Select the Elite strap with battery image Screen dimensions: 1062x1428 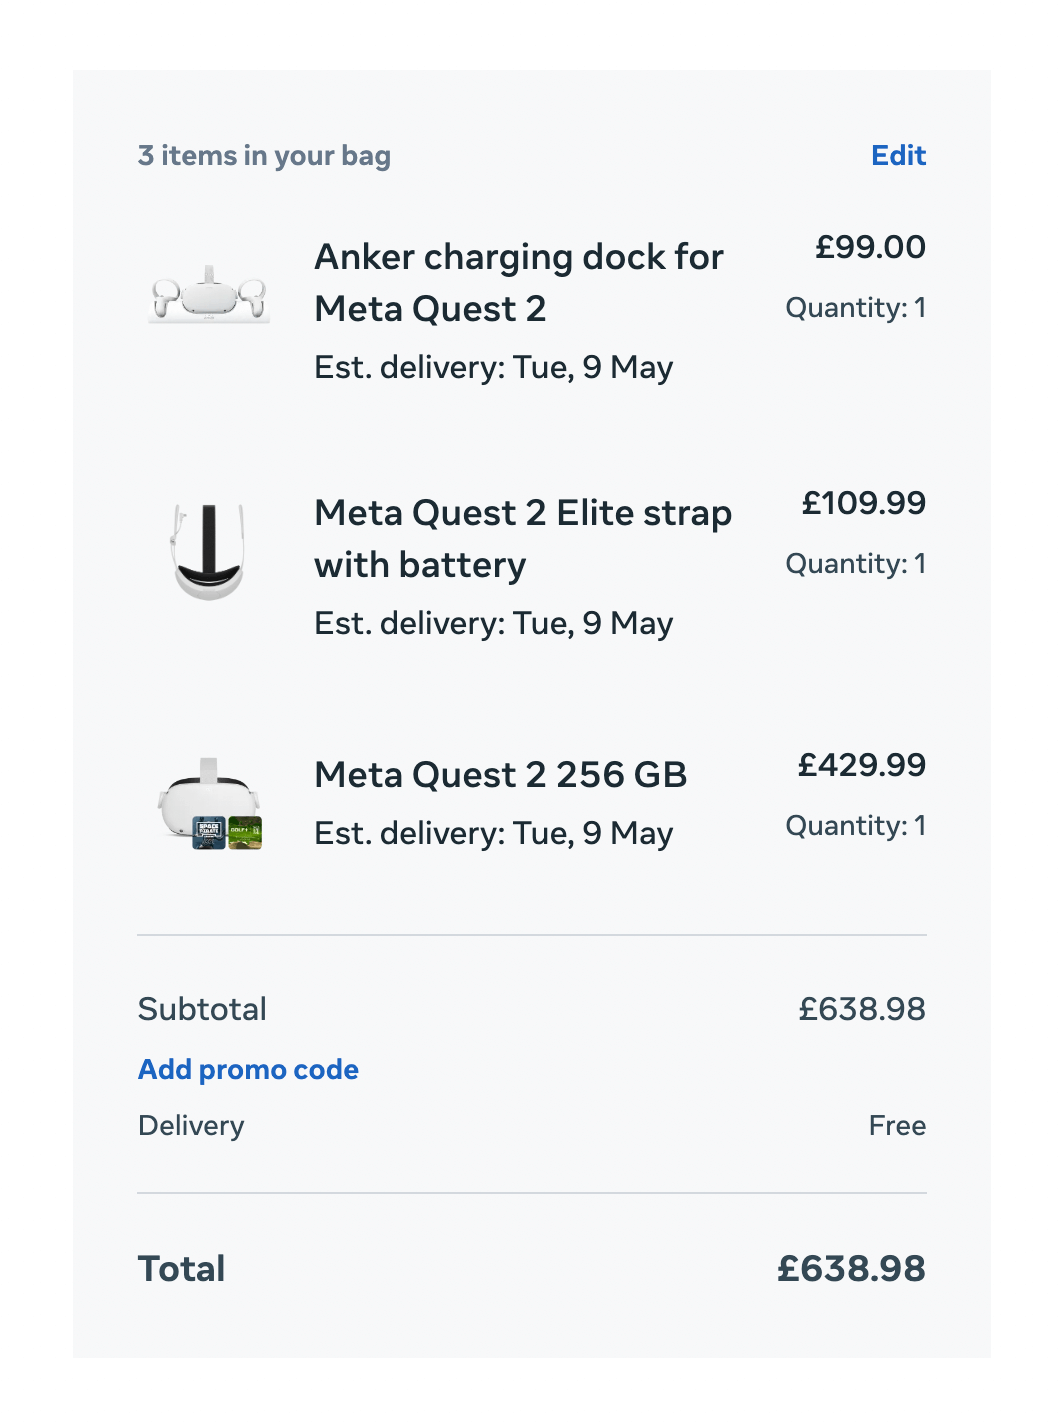pos(208,551)
